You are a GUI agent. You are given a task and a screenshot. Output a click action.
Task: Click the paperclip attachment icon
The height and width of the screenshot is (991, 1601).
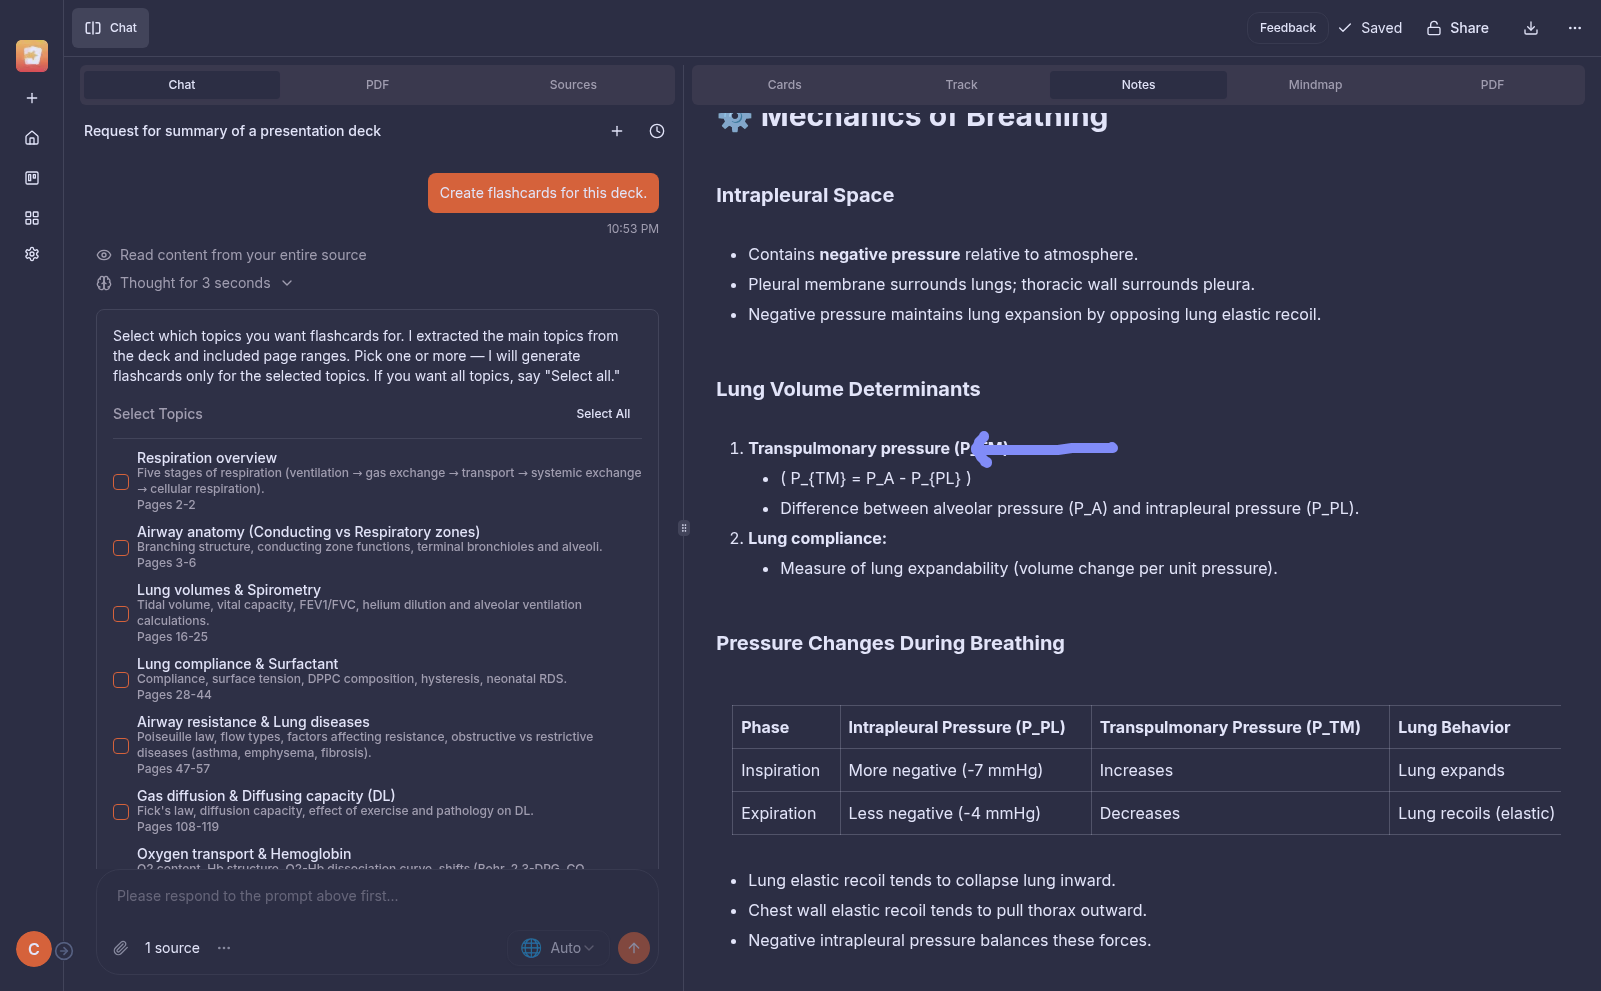(120, 948)
